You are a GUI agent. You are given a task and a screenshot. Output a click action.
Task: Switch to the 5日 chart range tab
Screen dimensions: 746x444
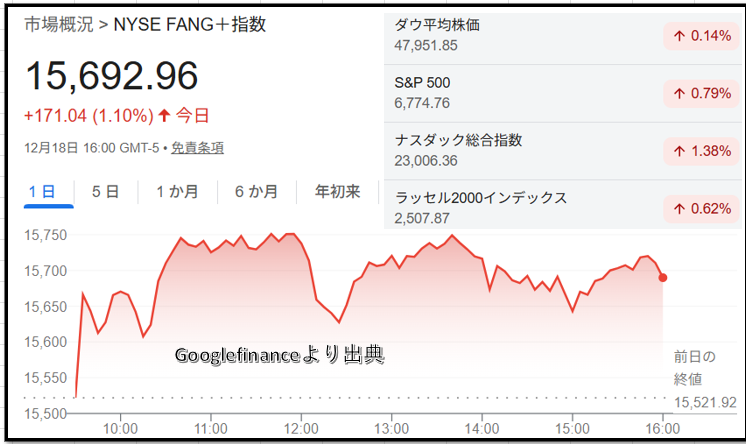[105, 191]
